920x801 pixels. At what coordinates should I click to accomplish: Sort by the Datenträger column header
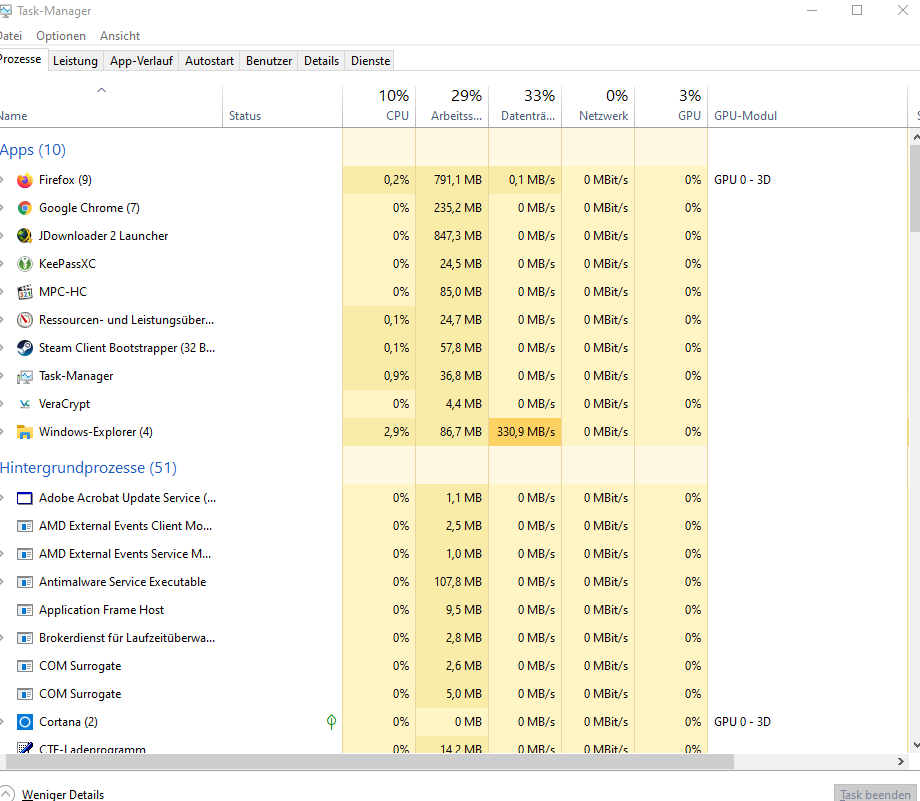point(525,106)
